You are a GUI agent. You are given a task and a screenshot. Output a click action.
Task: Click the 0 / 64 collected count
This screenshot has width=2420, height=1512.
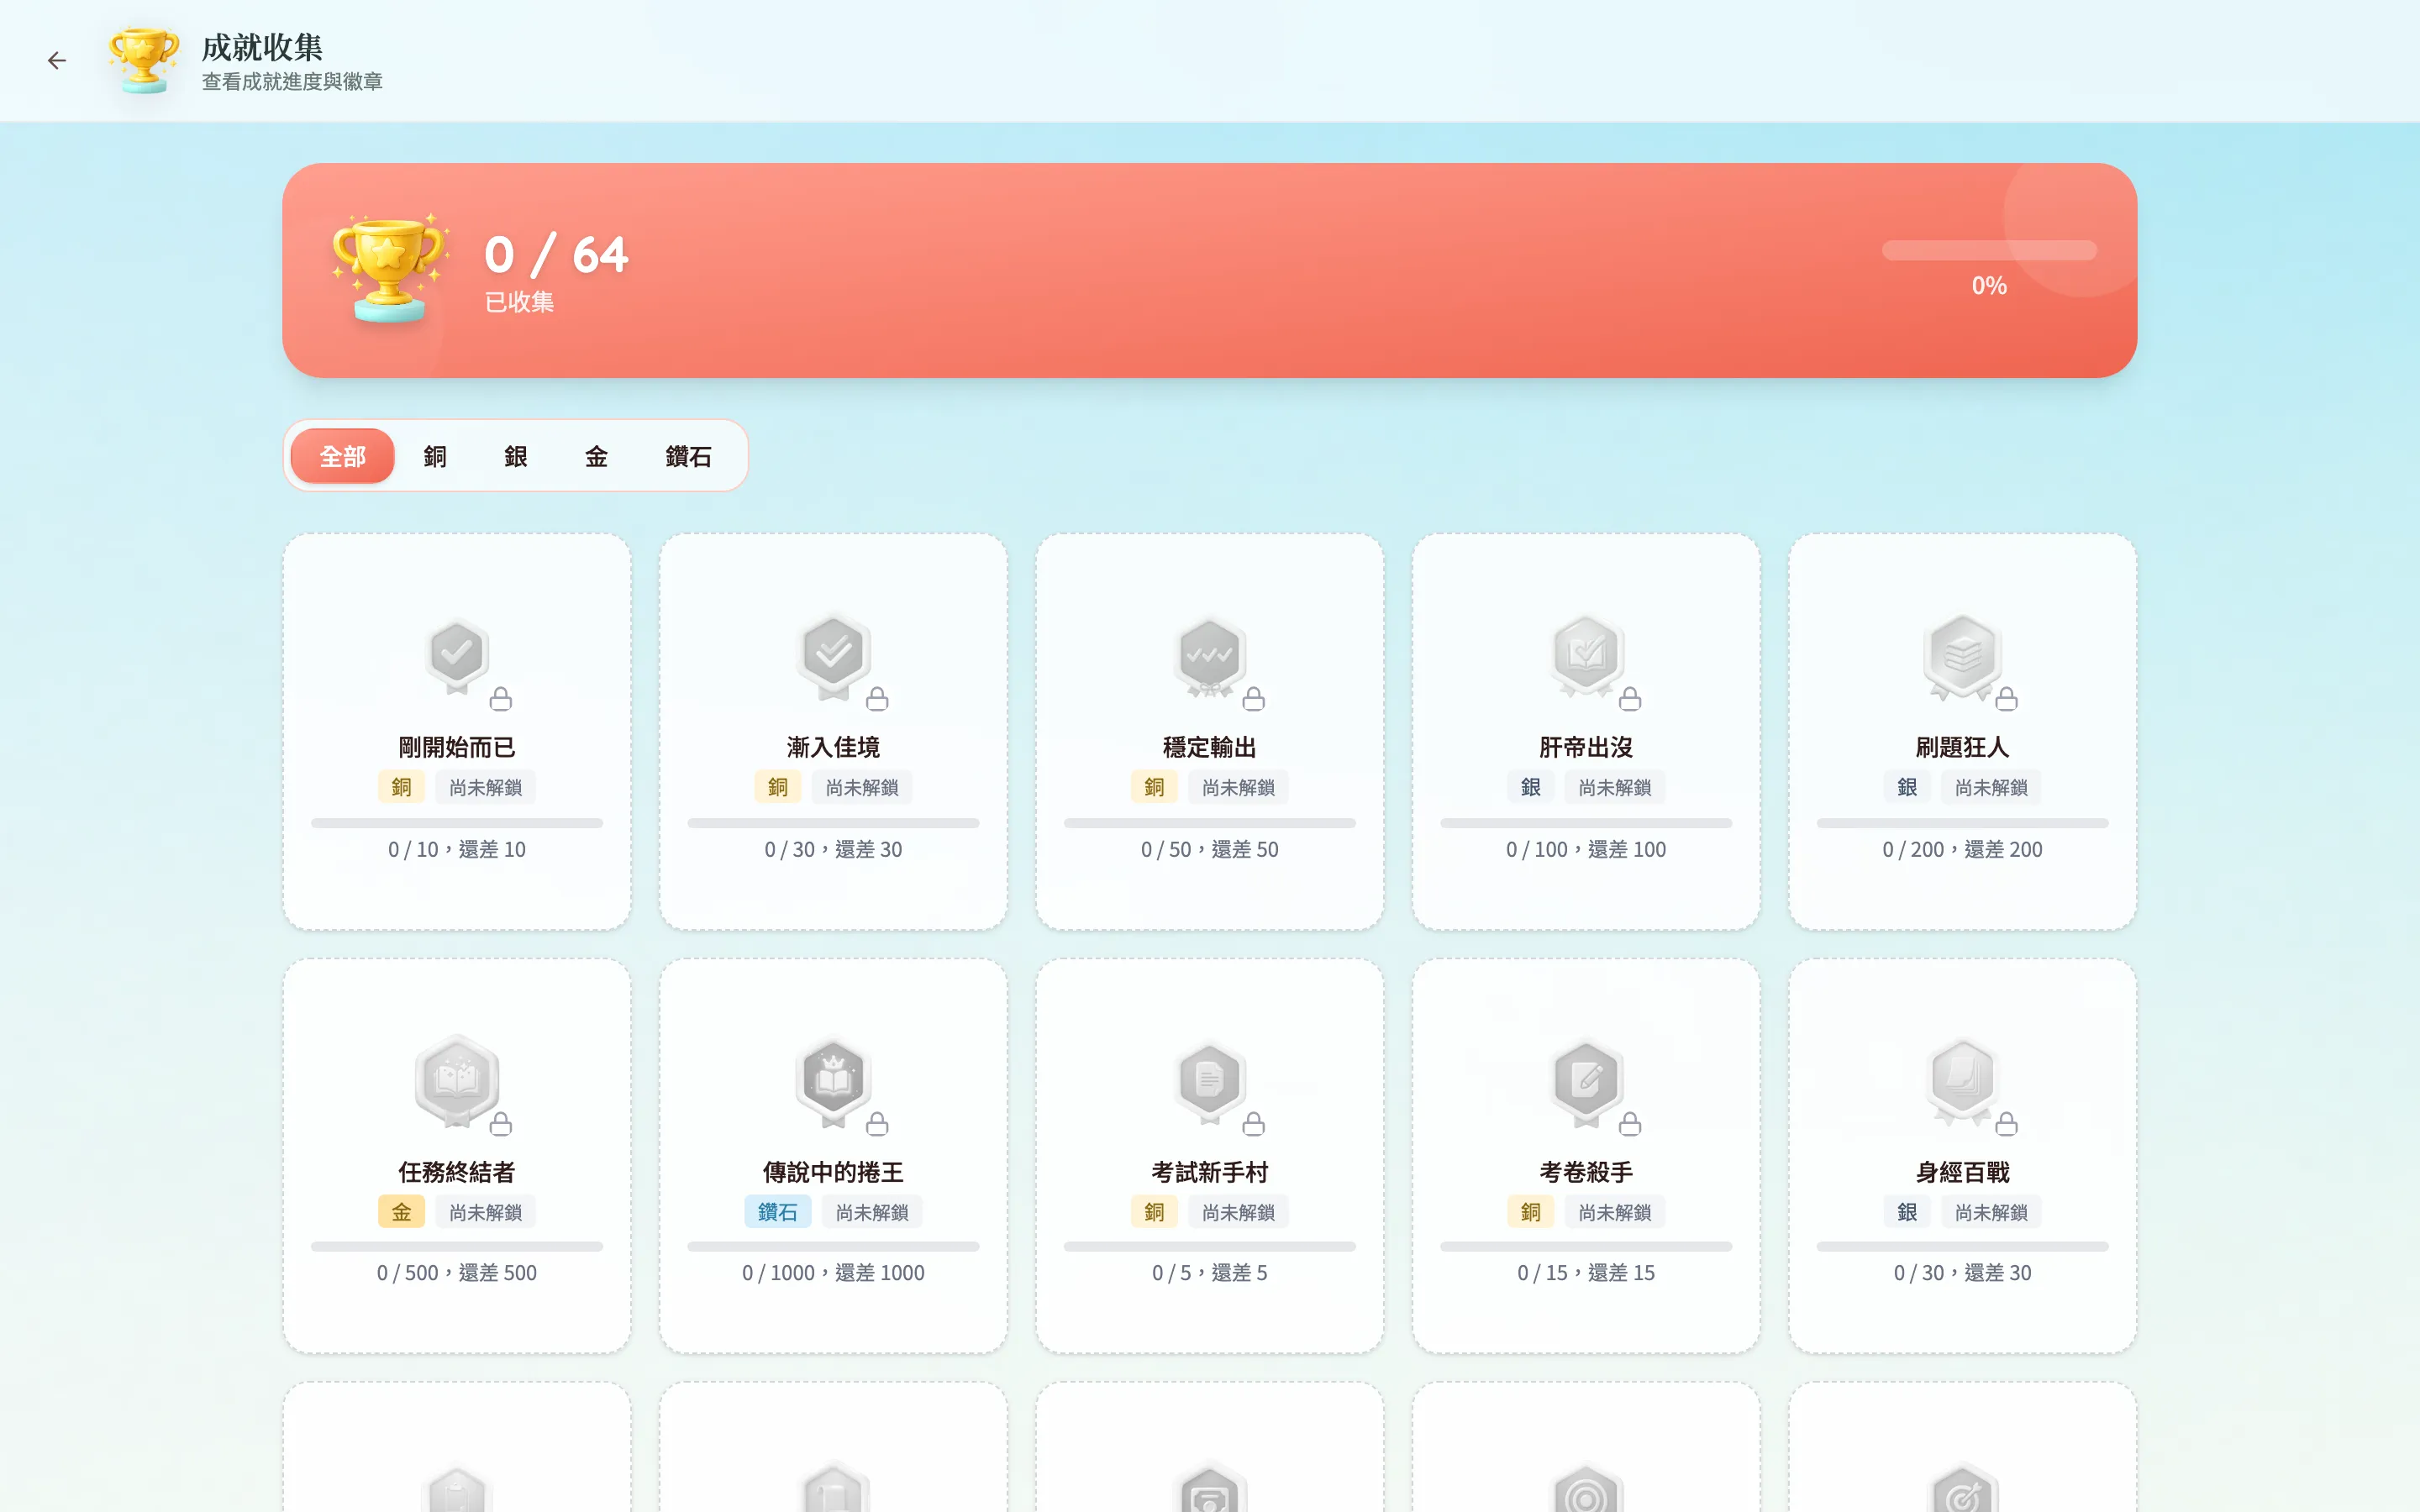pyautogui.click(x=556, y=254)
